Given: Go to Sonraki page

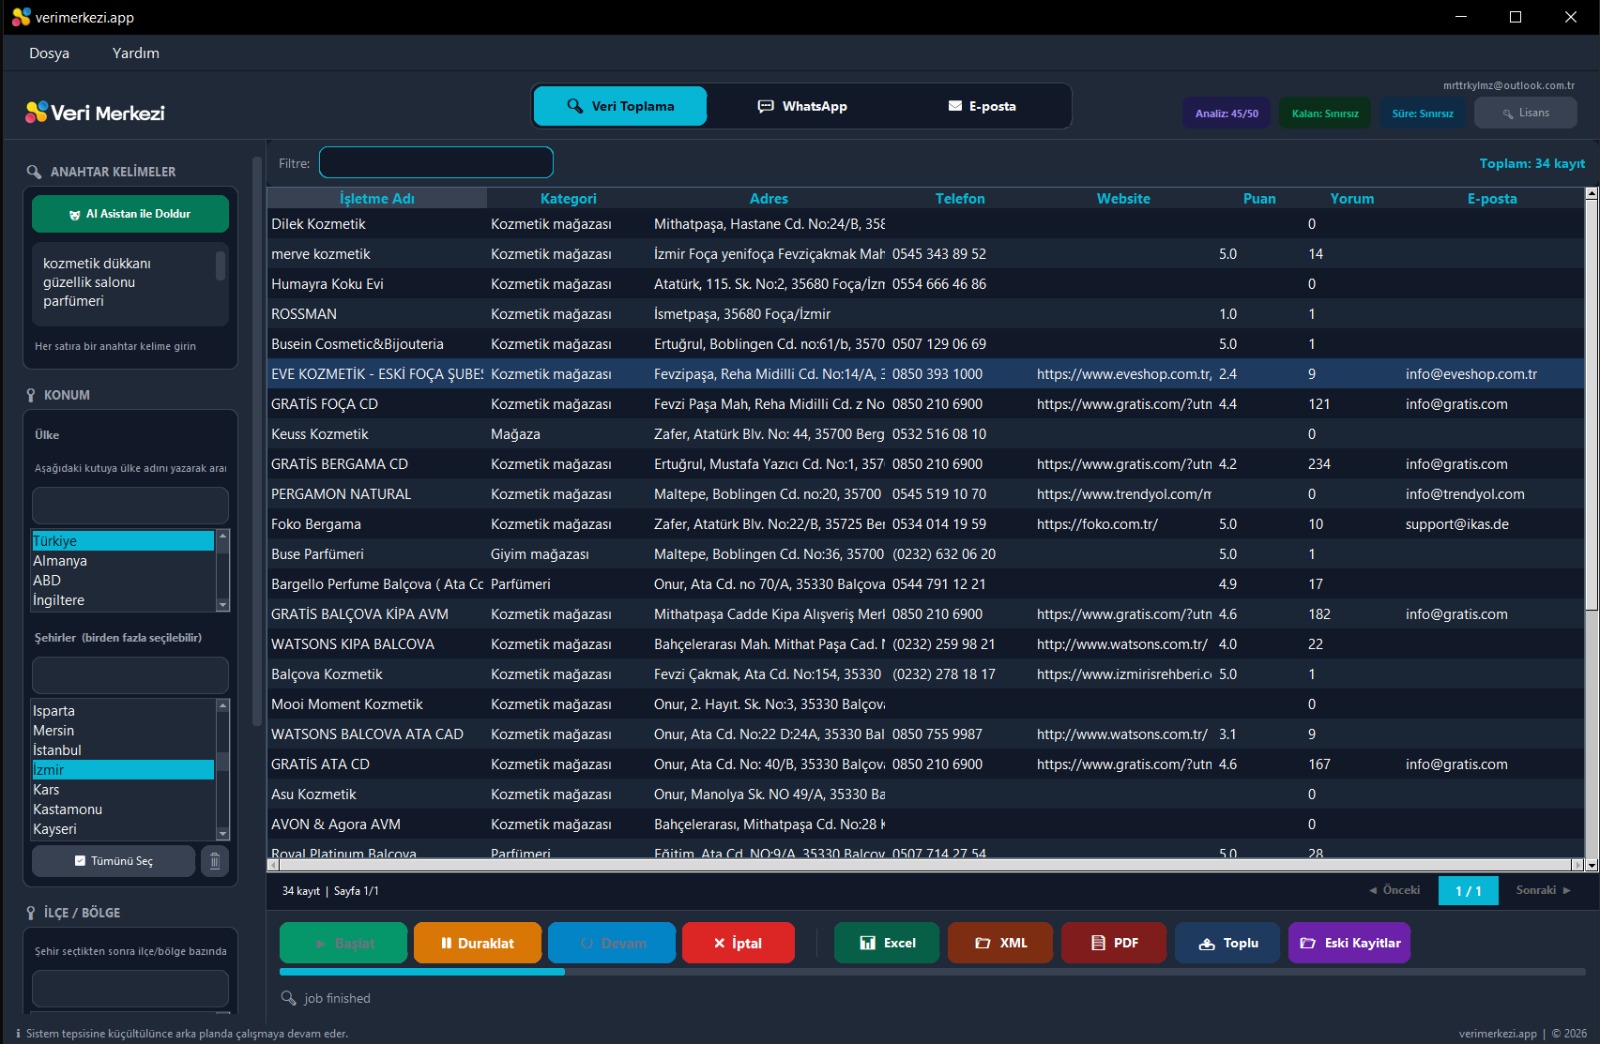Looking at the screenshot, I should pos(1543,890).
